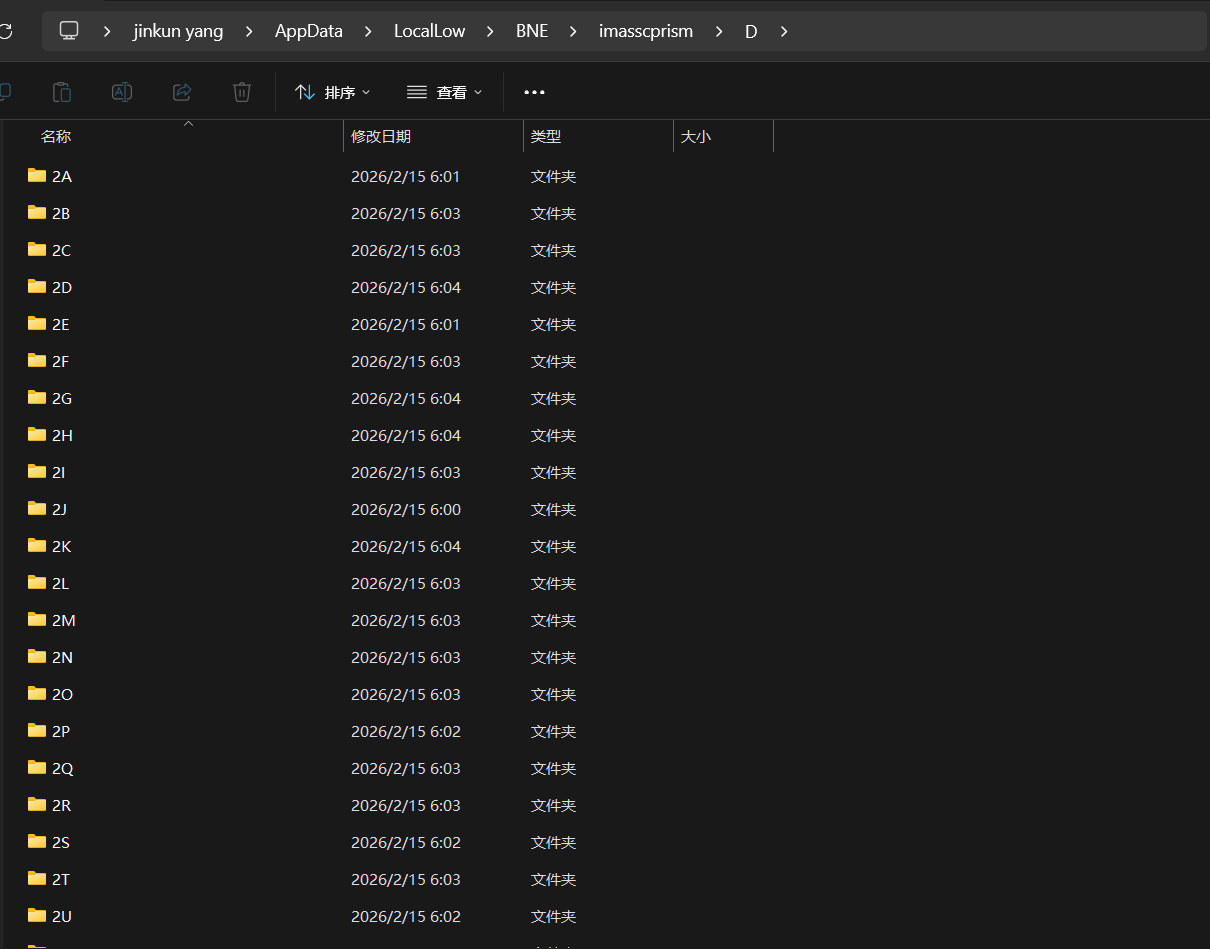Open the more options ellipsis menu
This screenshot has width=1210, height=949.
pos(535,92)
